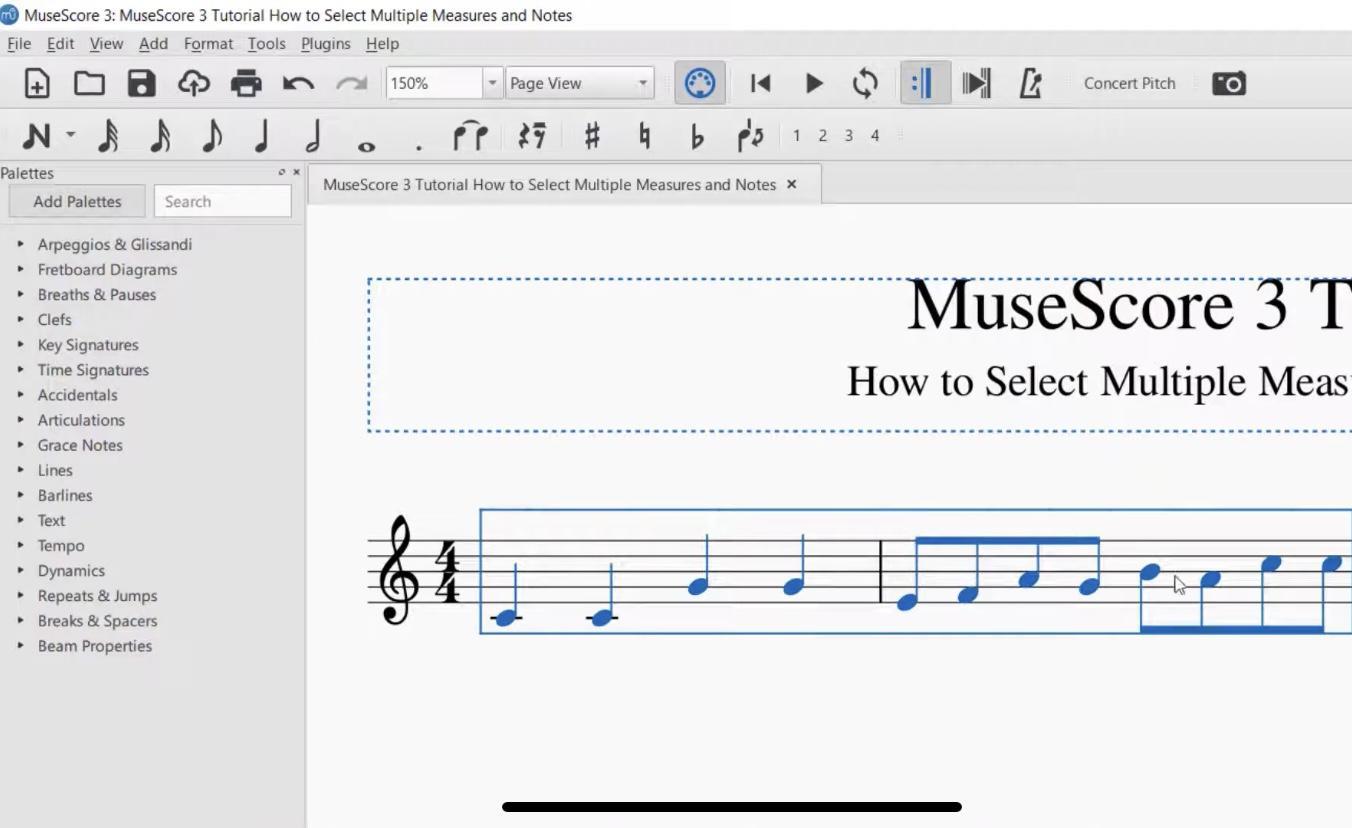Open a score file with folder icon
The image size is (1352, 828).
[89, 83]
